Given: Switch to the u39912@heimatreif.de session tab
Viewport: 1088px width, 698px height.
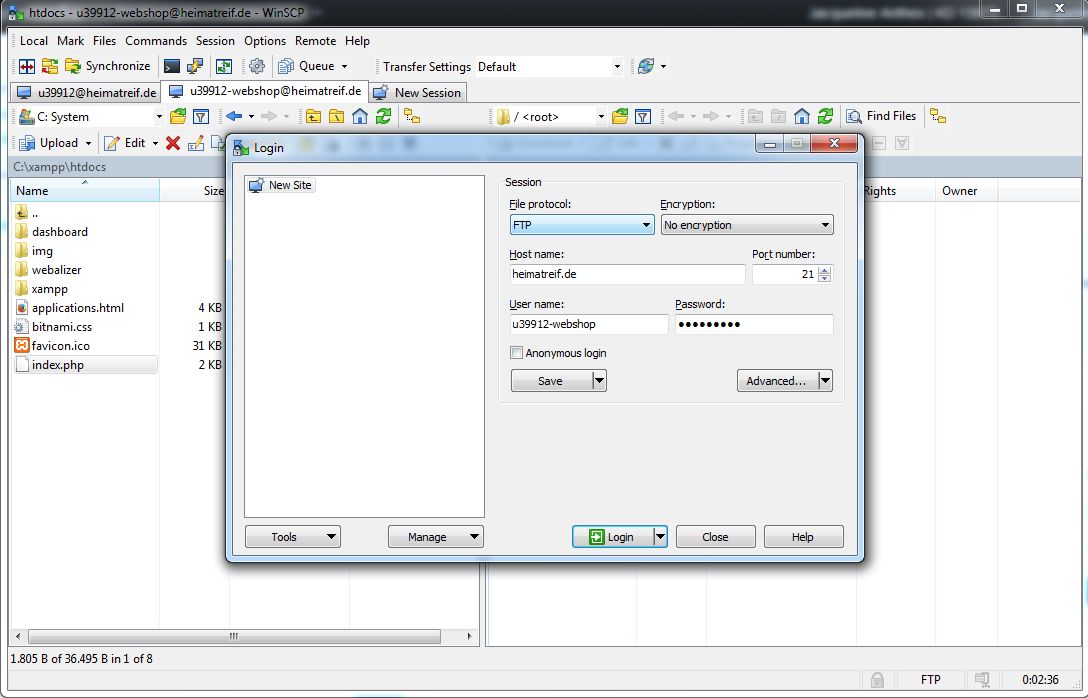Looking at the screenshot, I should pyautogui.click(x=86, y=92).
